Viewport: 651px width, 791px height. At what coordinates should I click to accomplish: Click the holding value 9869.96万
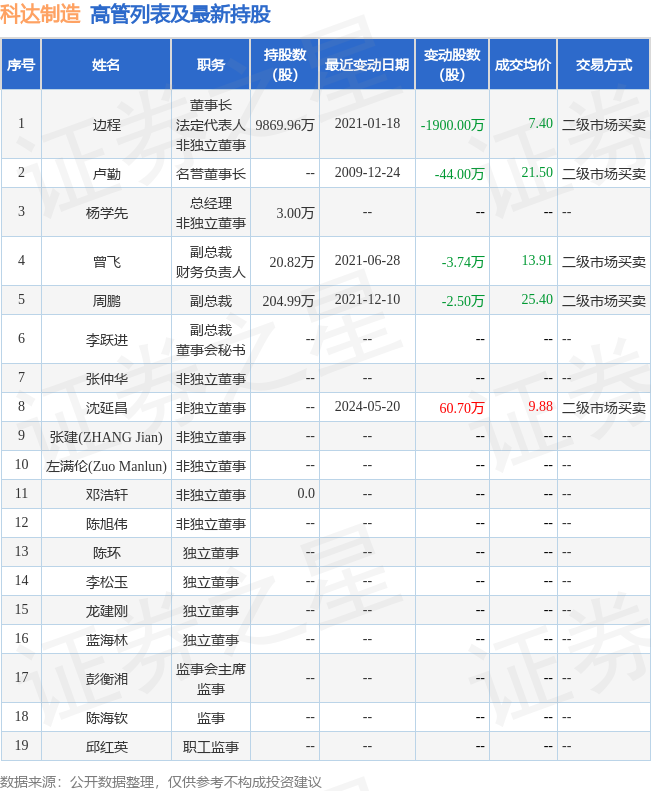point(285,125)
